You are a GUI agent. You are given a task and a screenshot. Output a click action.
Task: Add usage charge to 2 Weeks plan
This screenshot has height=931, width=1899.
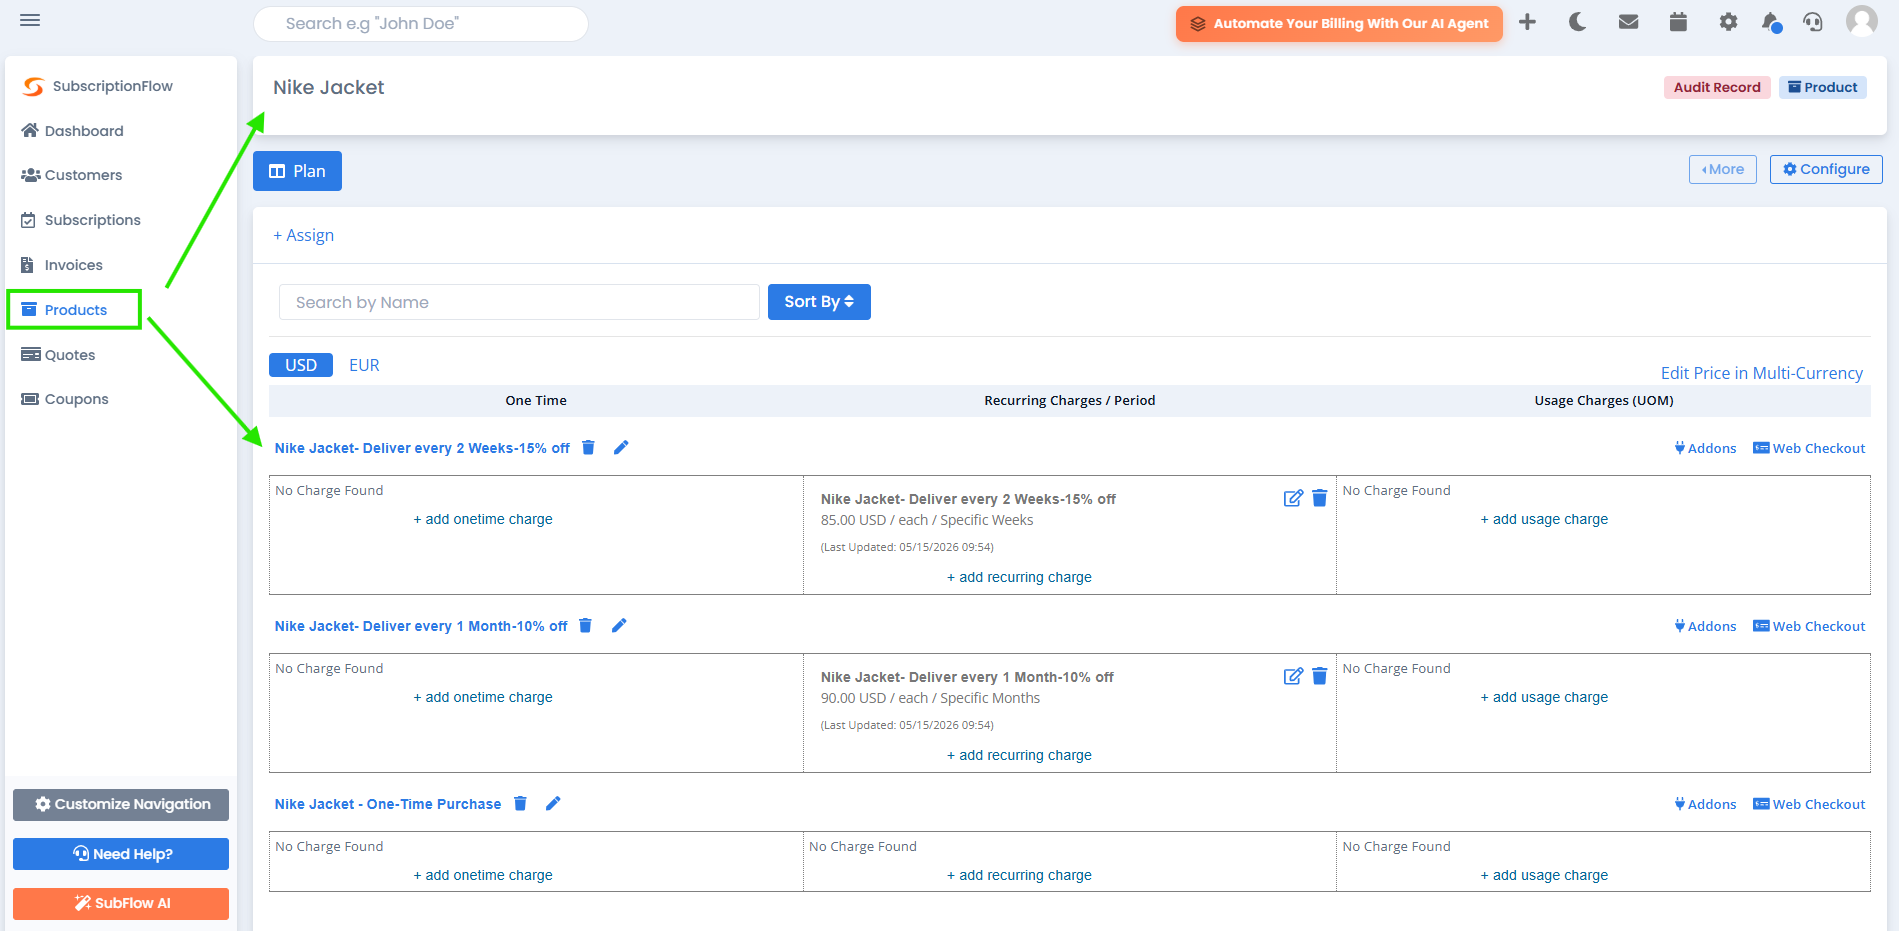1544,519
